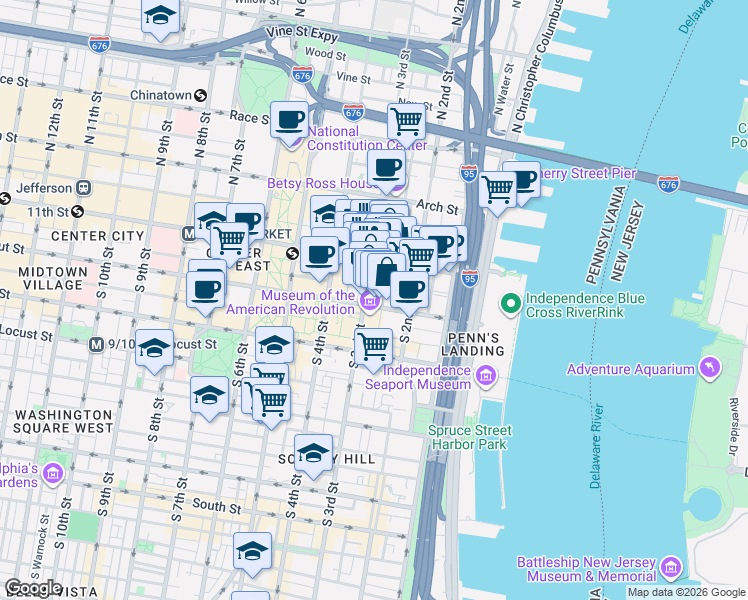
Task: Open the graduation cap marker left of S 6th St
Action: [209, 396]
